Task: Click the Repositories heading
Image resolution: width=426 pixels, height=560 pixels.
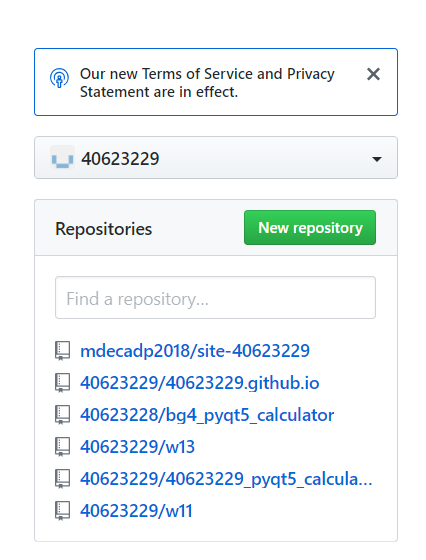Action: (104, 229)
